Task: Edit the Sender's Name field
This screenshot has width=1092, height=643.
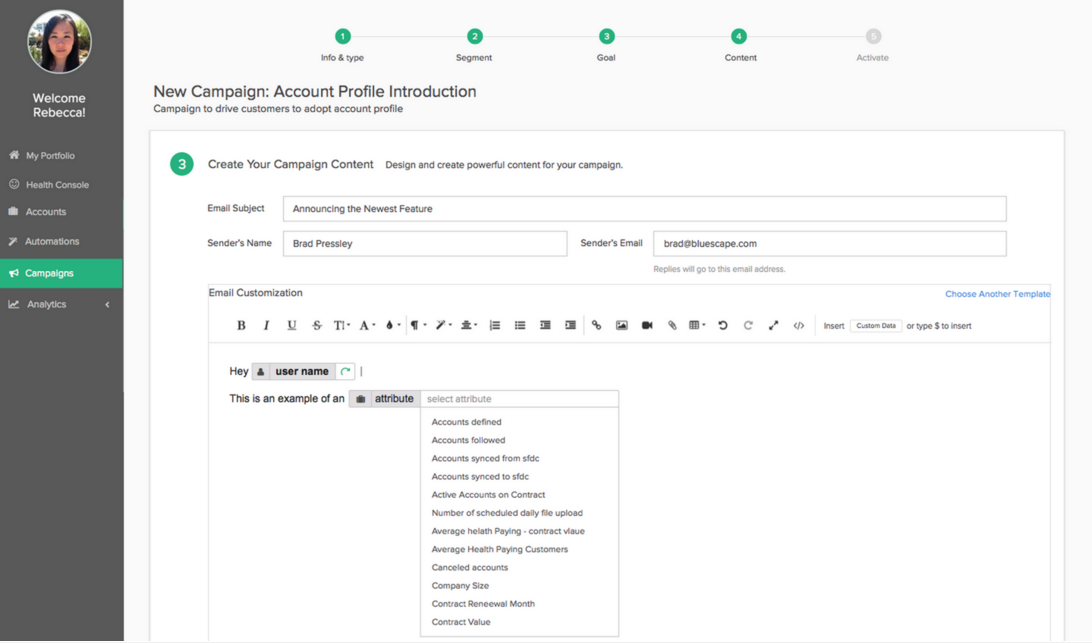Action: click(425, 244)
